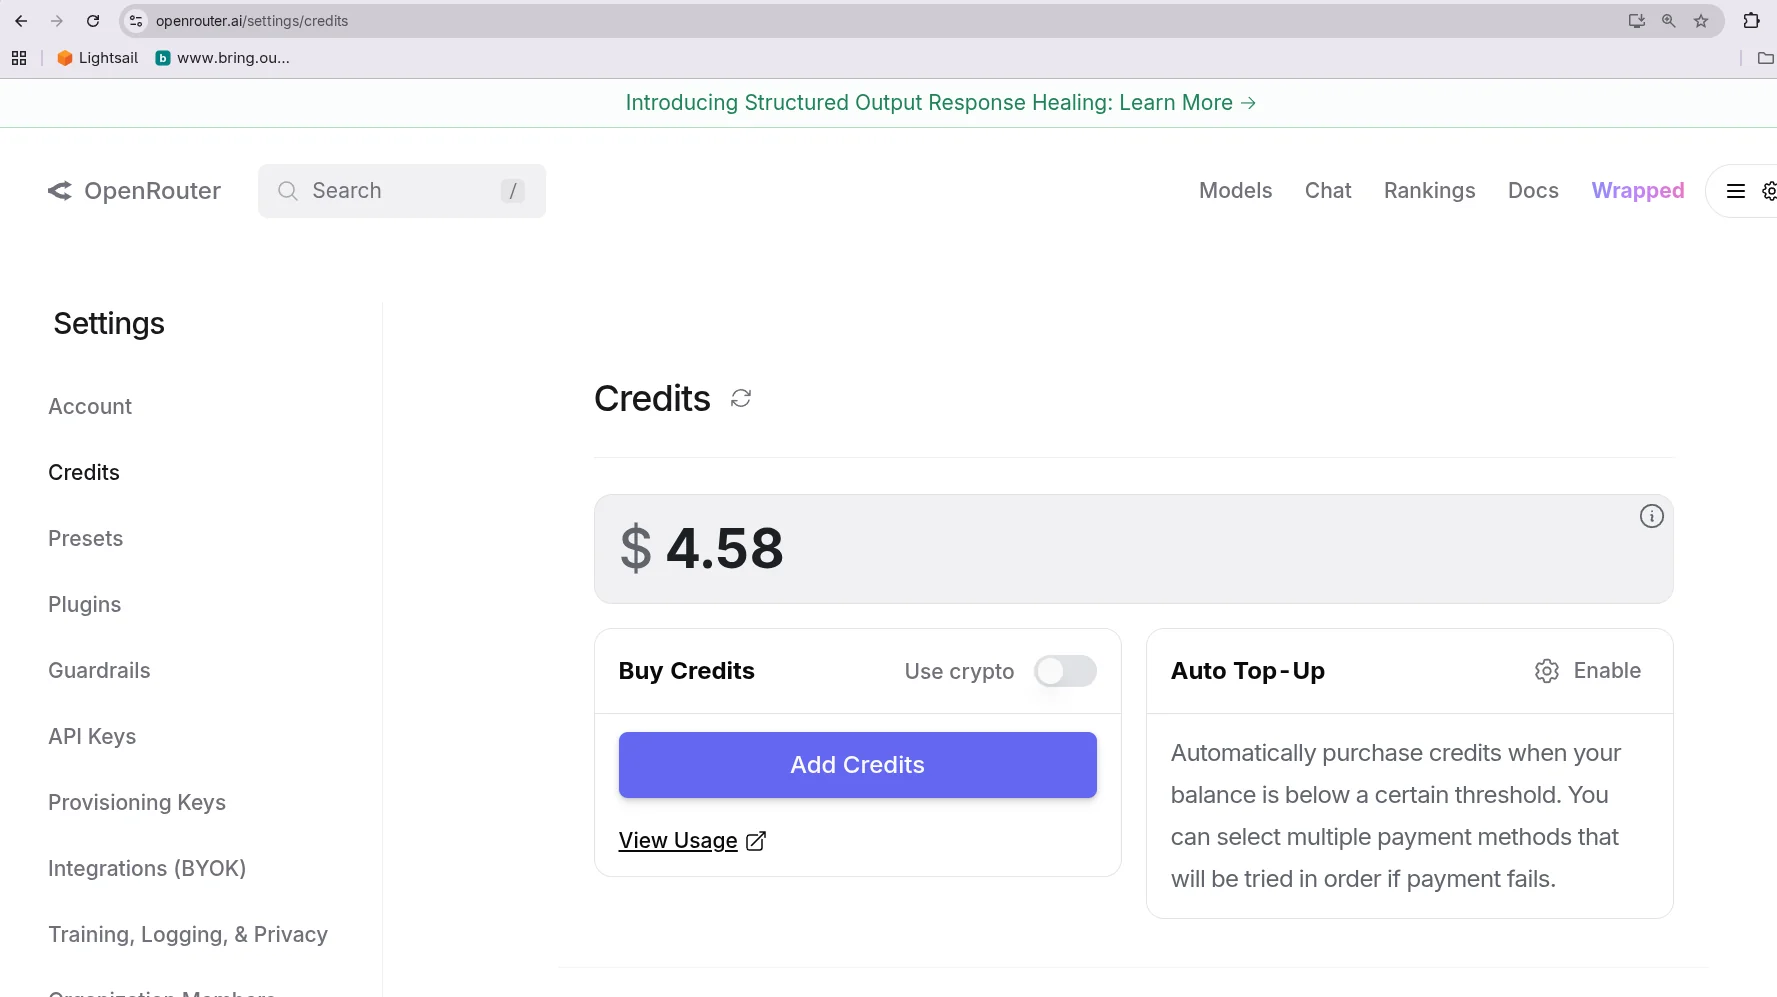Bookmark this page with the star
This screenshot has height=997, width=1777.
(x=1700, y=21)
